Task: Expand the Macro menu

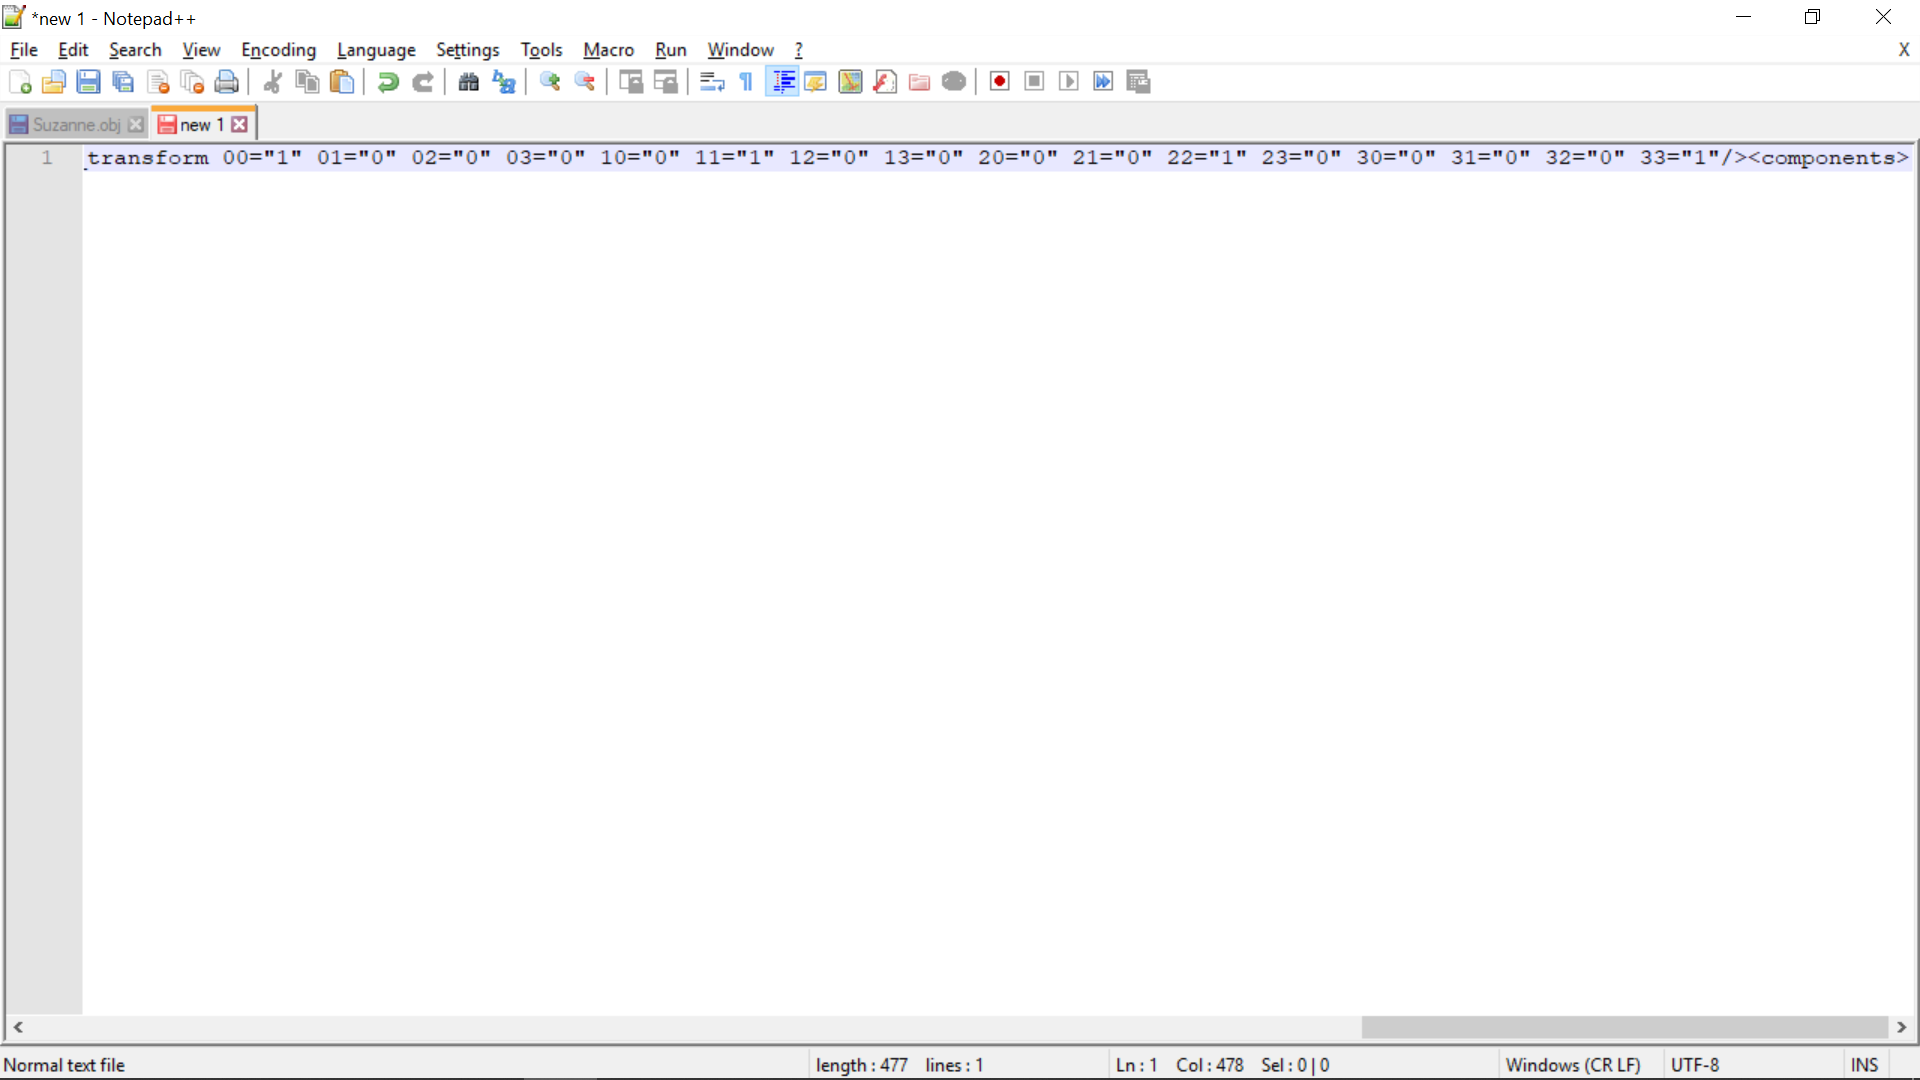Action: [608, 50]
